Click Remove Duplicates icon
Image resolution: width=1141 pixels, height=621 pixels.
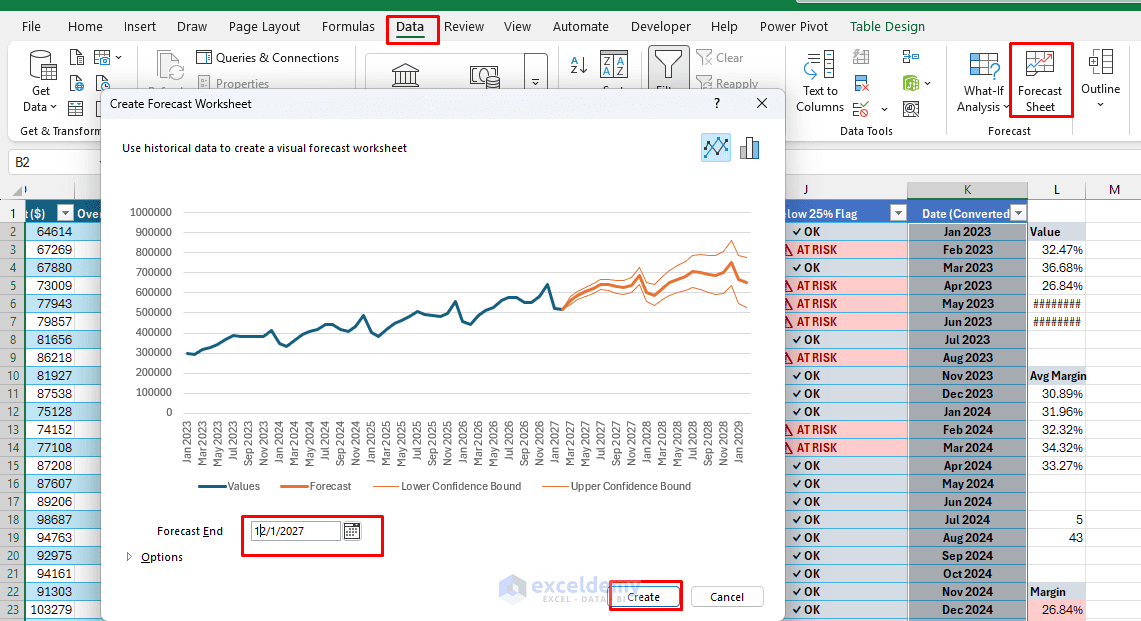pyautogui.click(x=862, y=84)
